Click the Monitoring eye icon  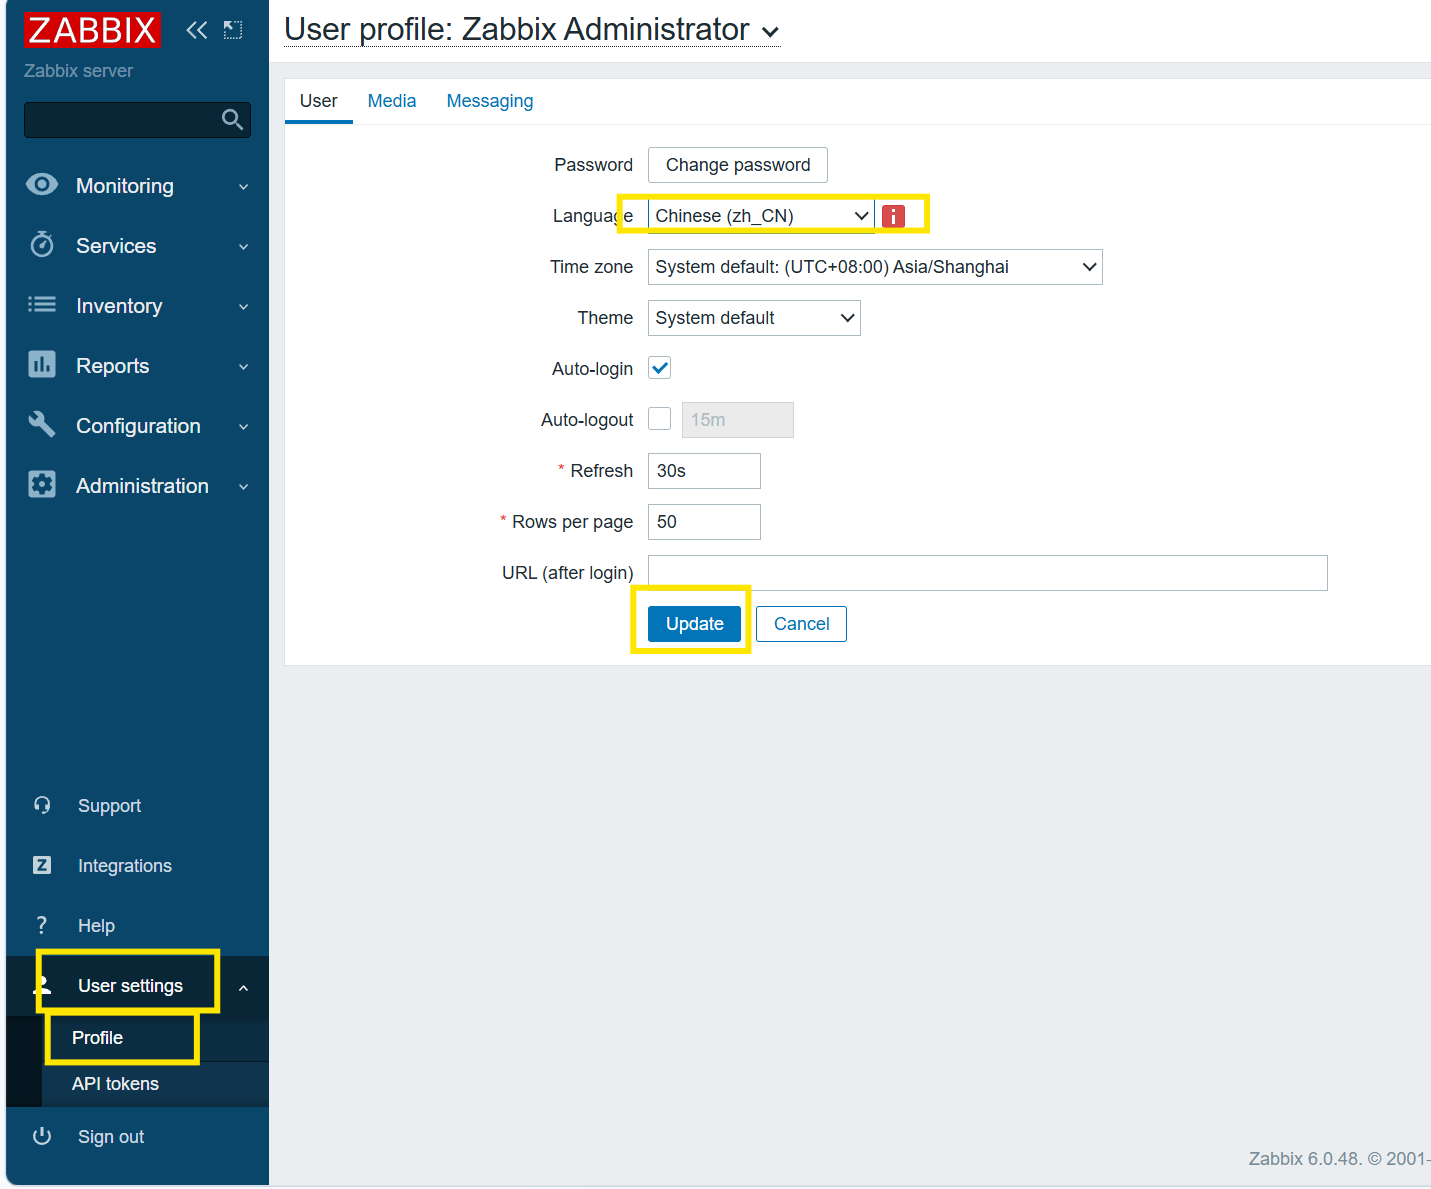pos(42,185)
